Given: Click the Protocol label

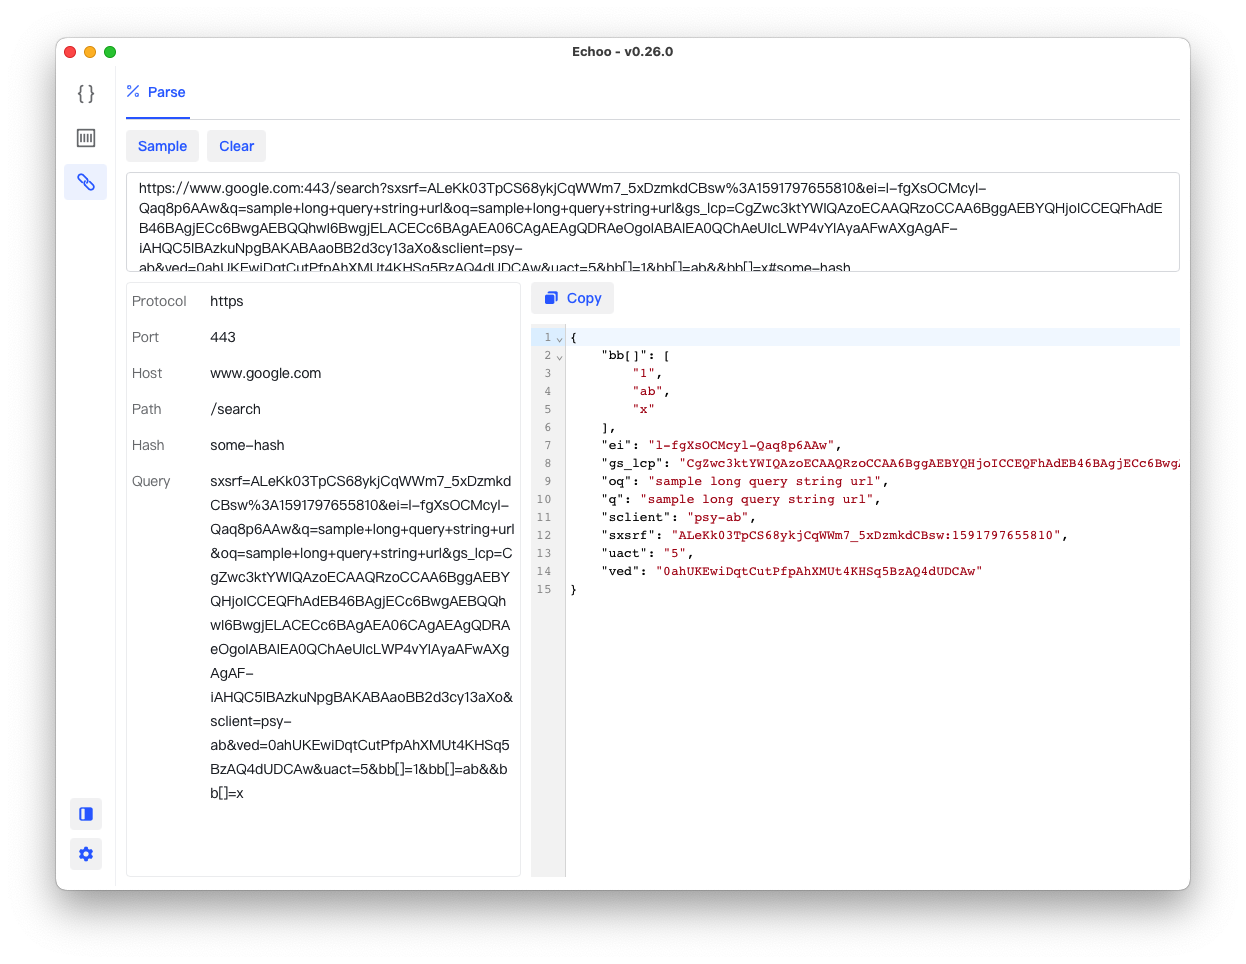Looking at the screenshot, I should 159,301.
